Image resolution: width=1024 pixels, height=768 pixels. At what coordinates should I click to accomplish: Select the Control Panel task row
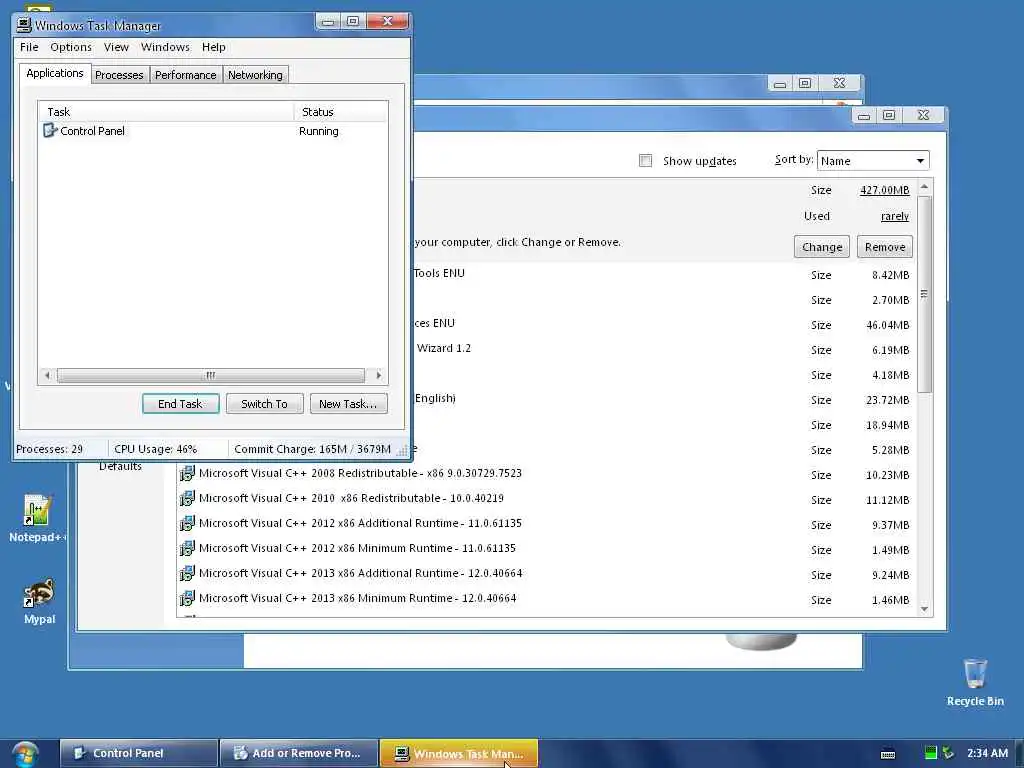[x=212, y=131]
